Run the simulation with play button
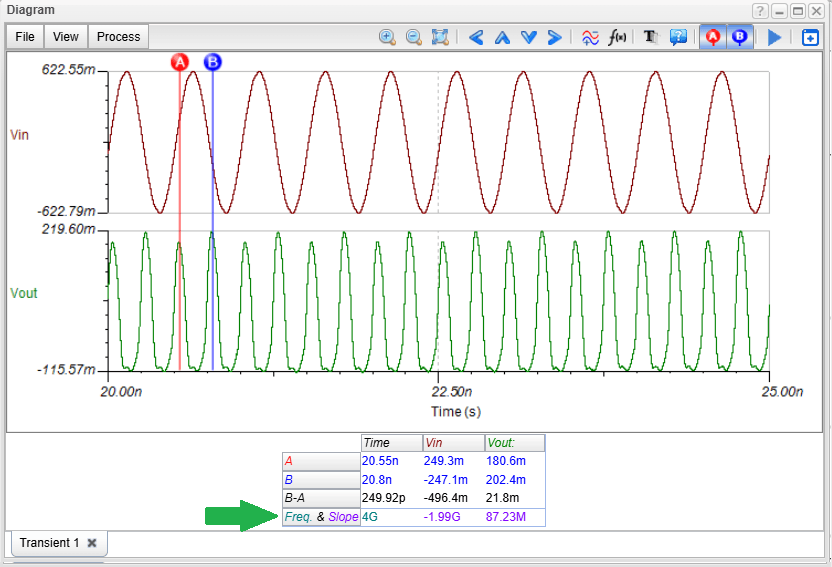The image size is (832, 567). (774, 37)
